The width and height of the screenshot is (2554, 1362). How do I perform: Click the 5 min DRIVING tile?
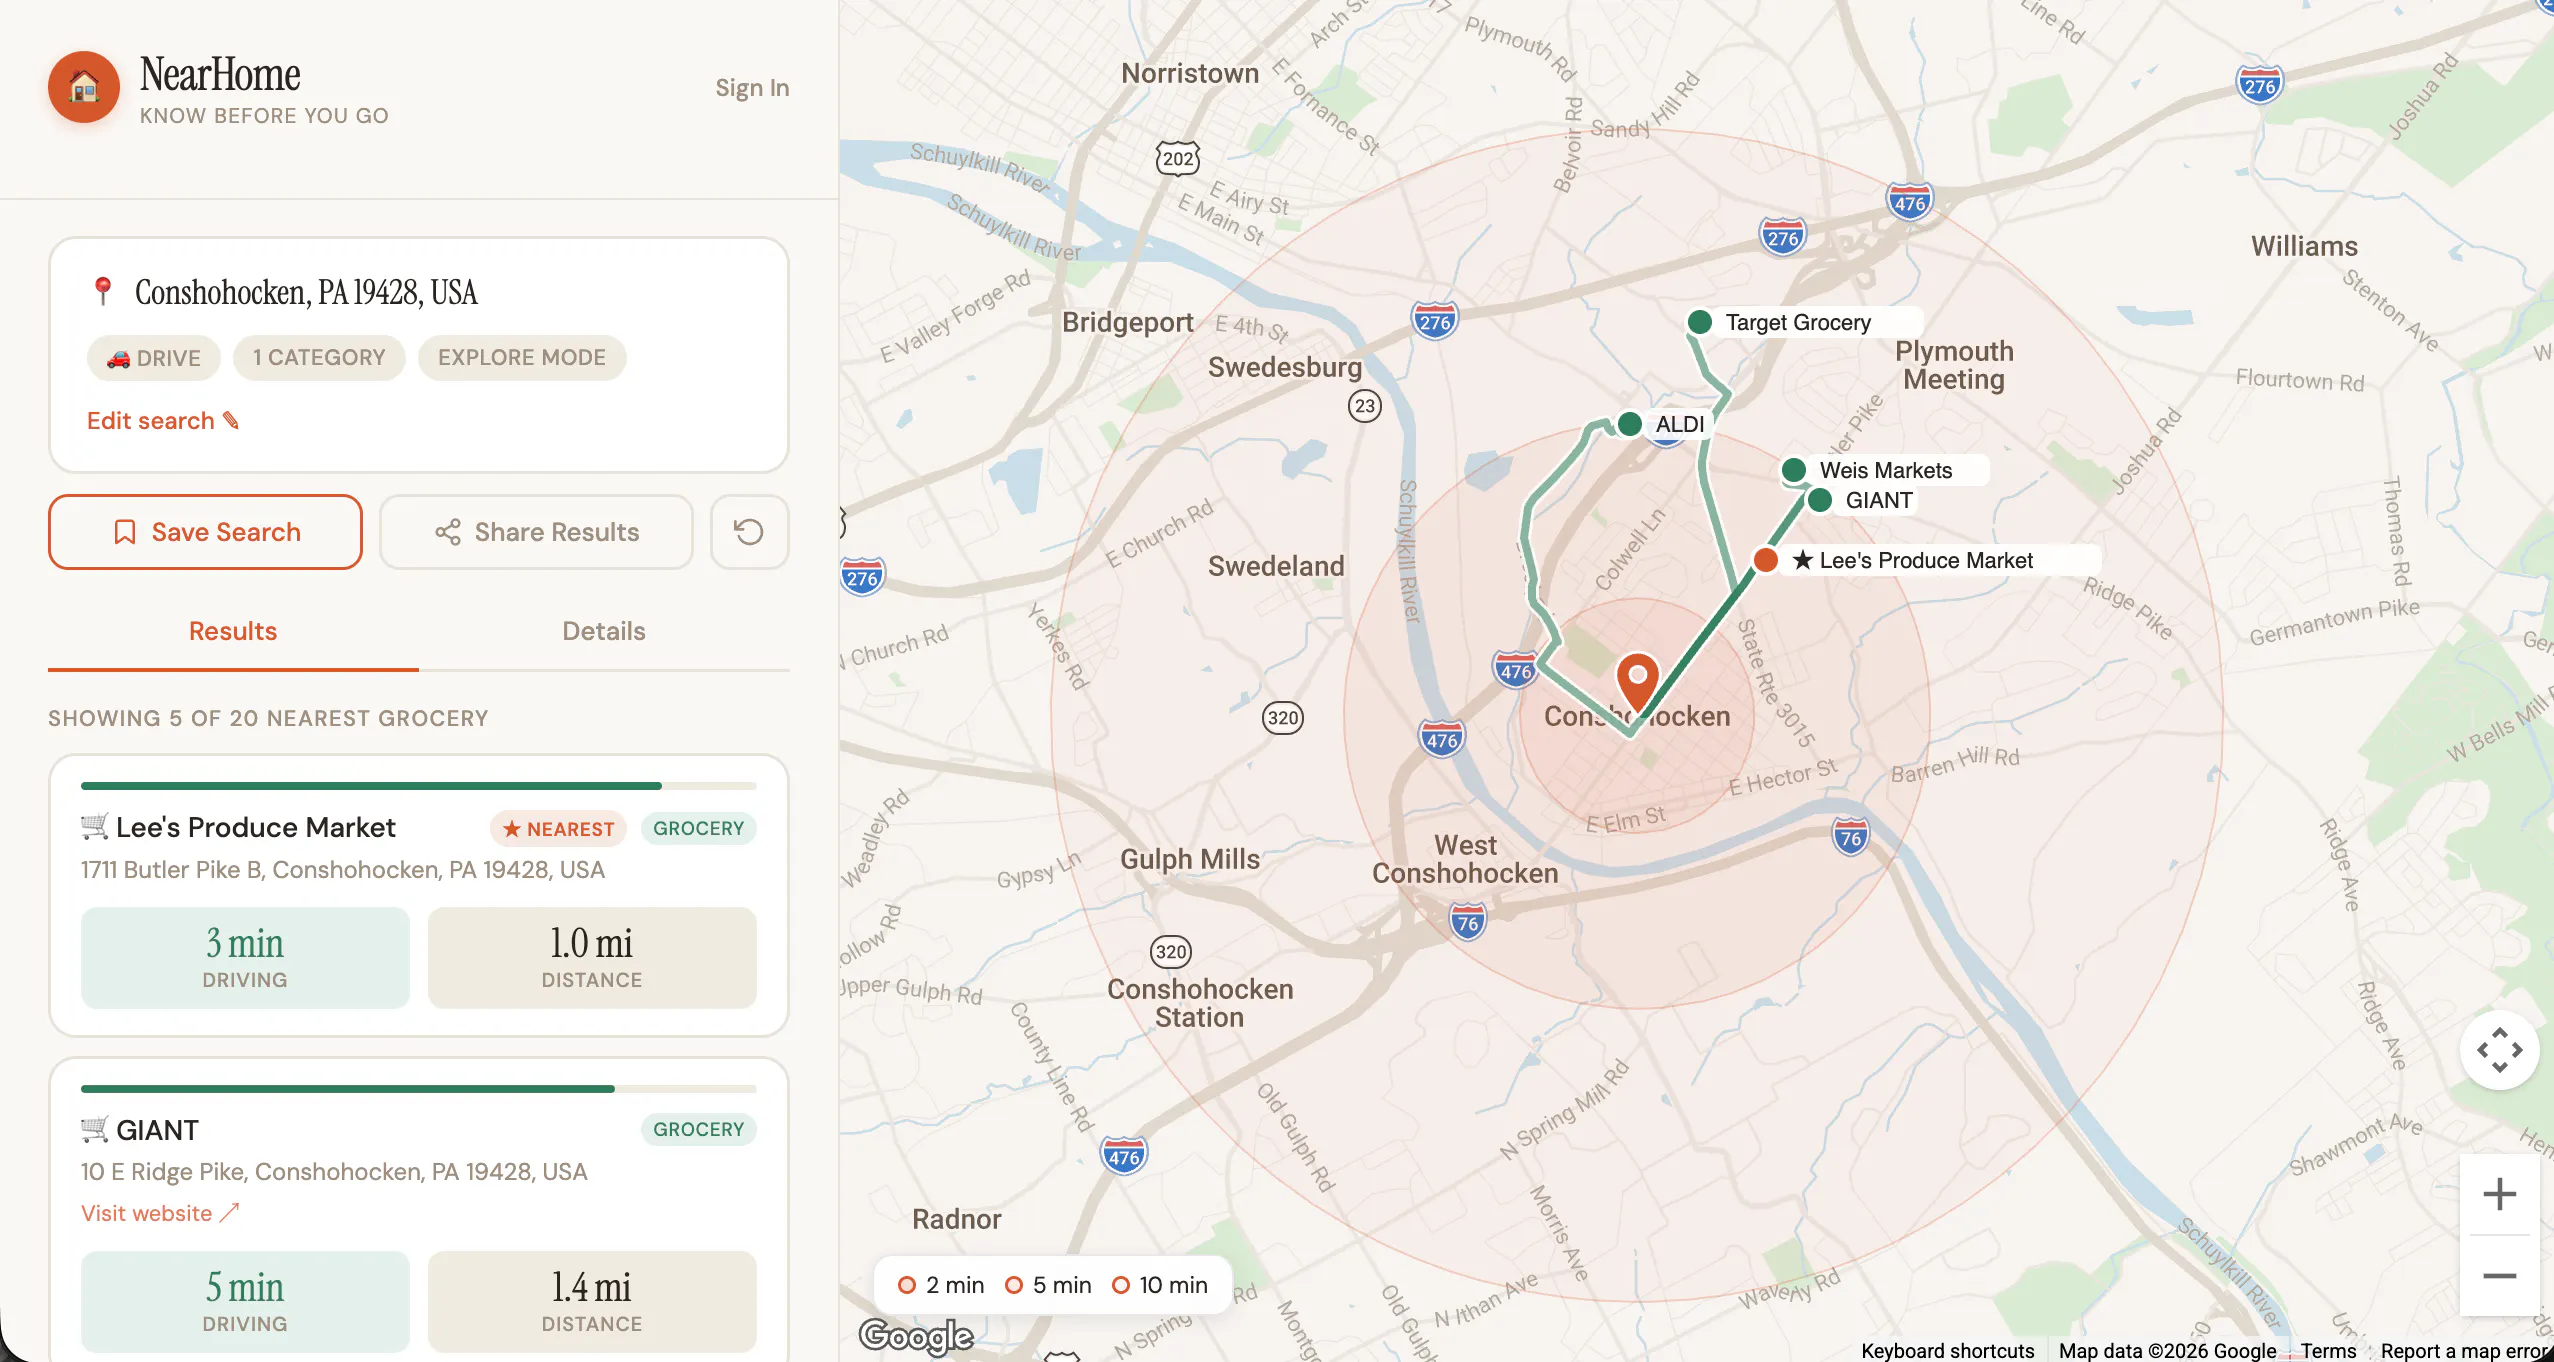245,1302
